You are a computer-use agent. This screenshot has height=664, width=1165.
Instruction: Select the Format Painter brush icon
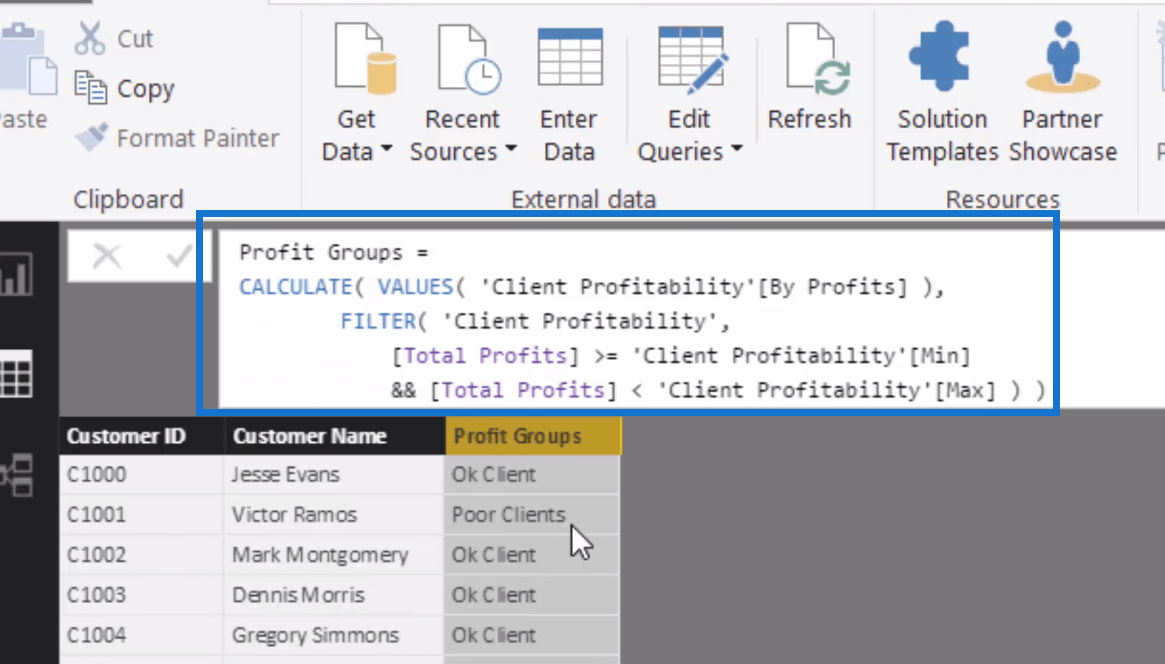91,137
